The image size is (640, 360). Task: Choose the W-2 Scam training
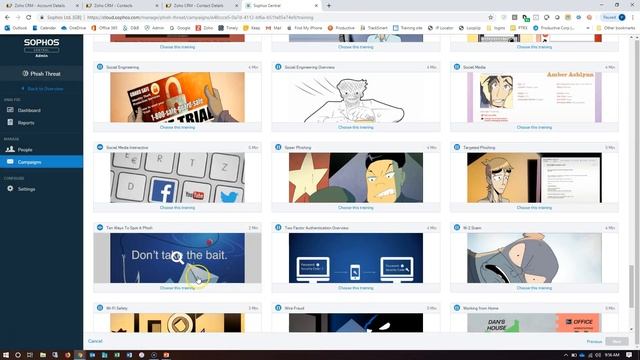click(534, 288)
